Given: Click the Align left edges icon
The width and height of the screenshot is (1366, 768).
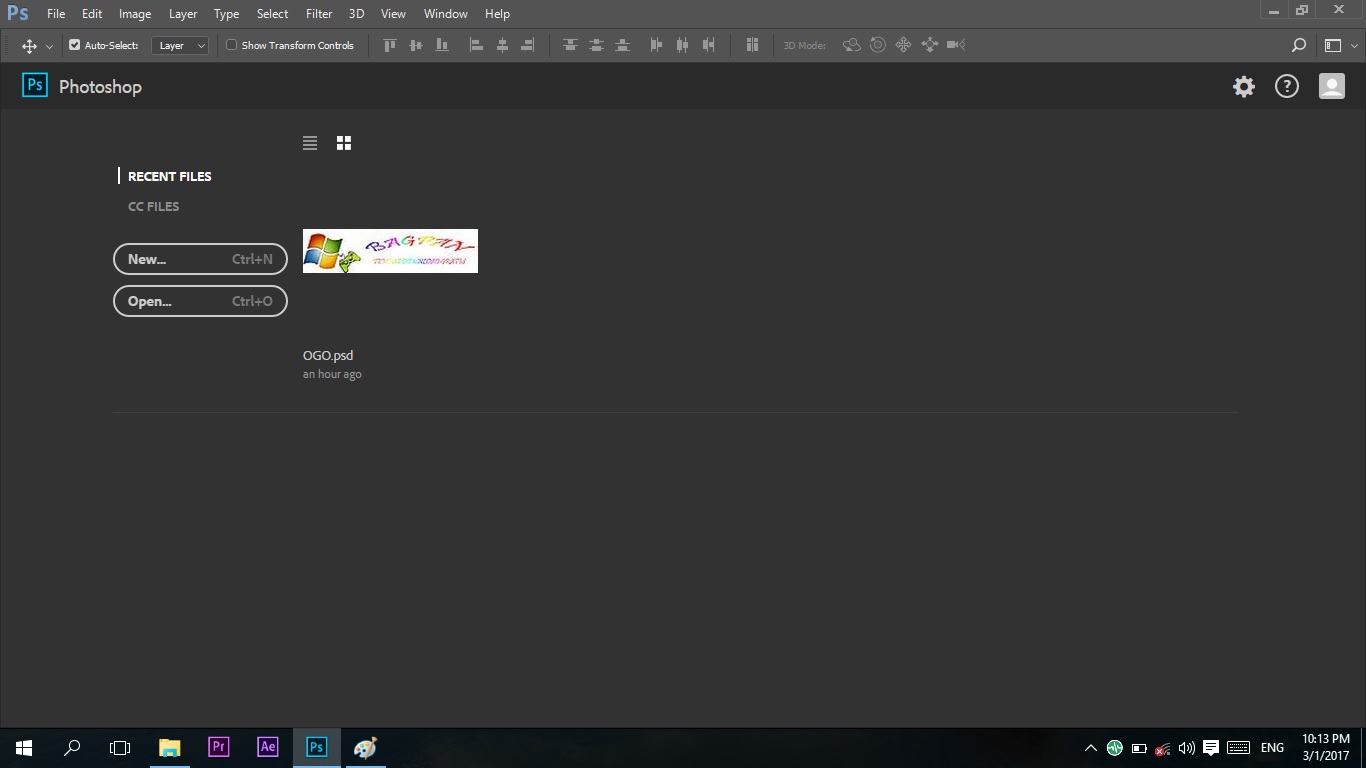Looking at the screenshot, I should point(477,45).
